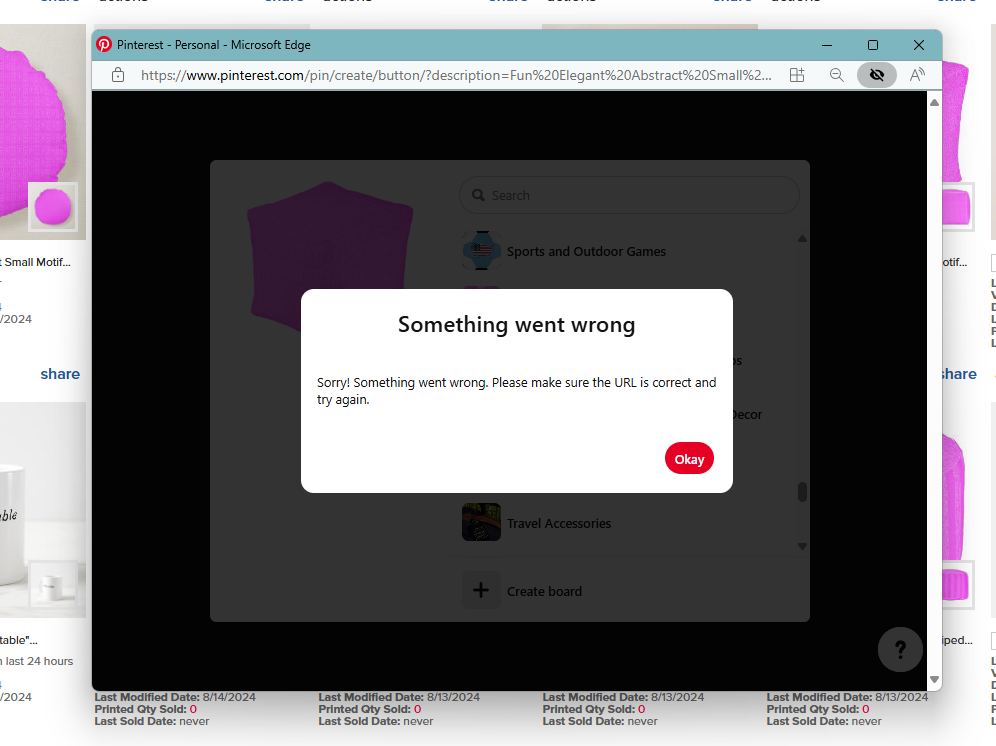
Task: Open the app available install icon
Action: (x=797, y=75)
